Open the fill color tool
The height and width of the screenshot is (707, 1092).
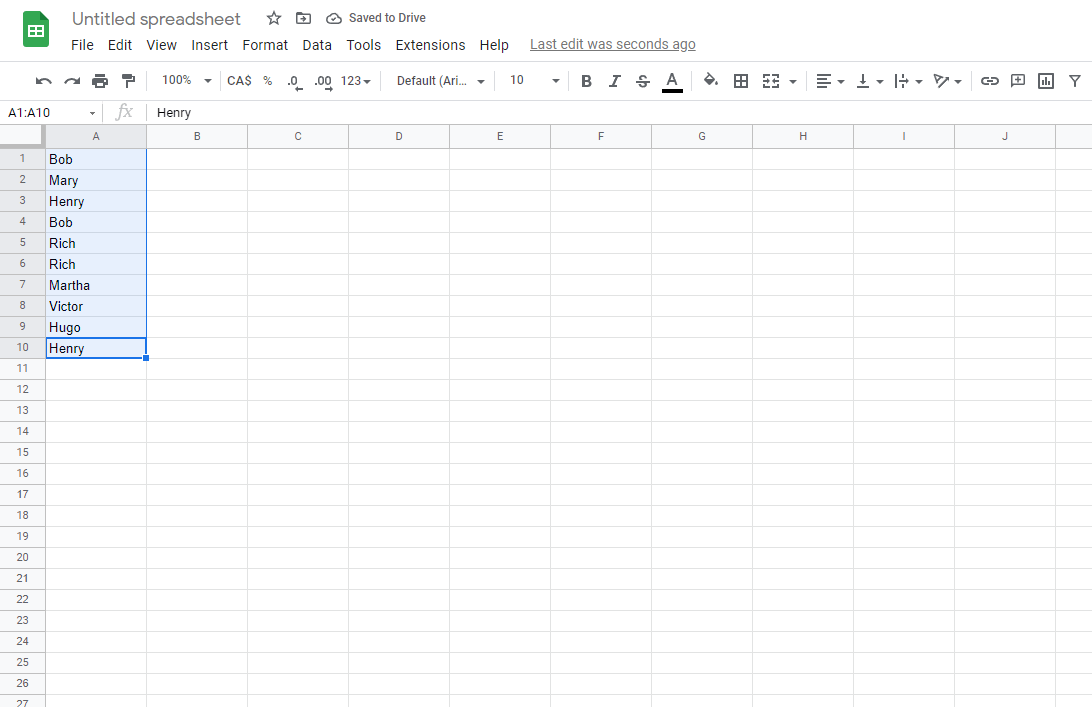(x=710, y=80)
